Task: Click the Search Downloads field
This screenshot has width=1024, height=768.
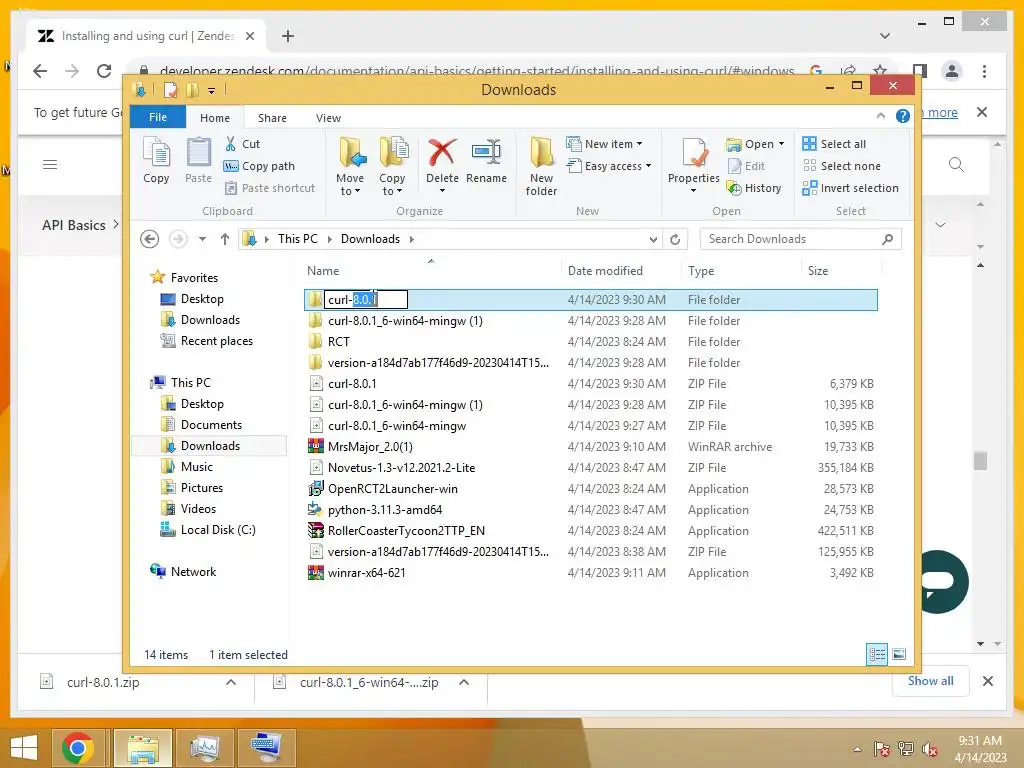Action: point(801,239)
